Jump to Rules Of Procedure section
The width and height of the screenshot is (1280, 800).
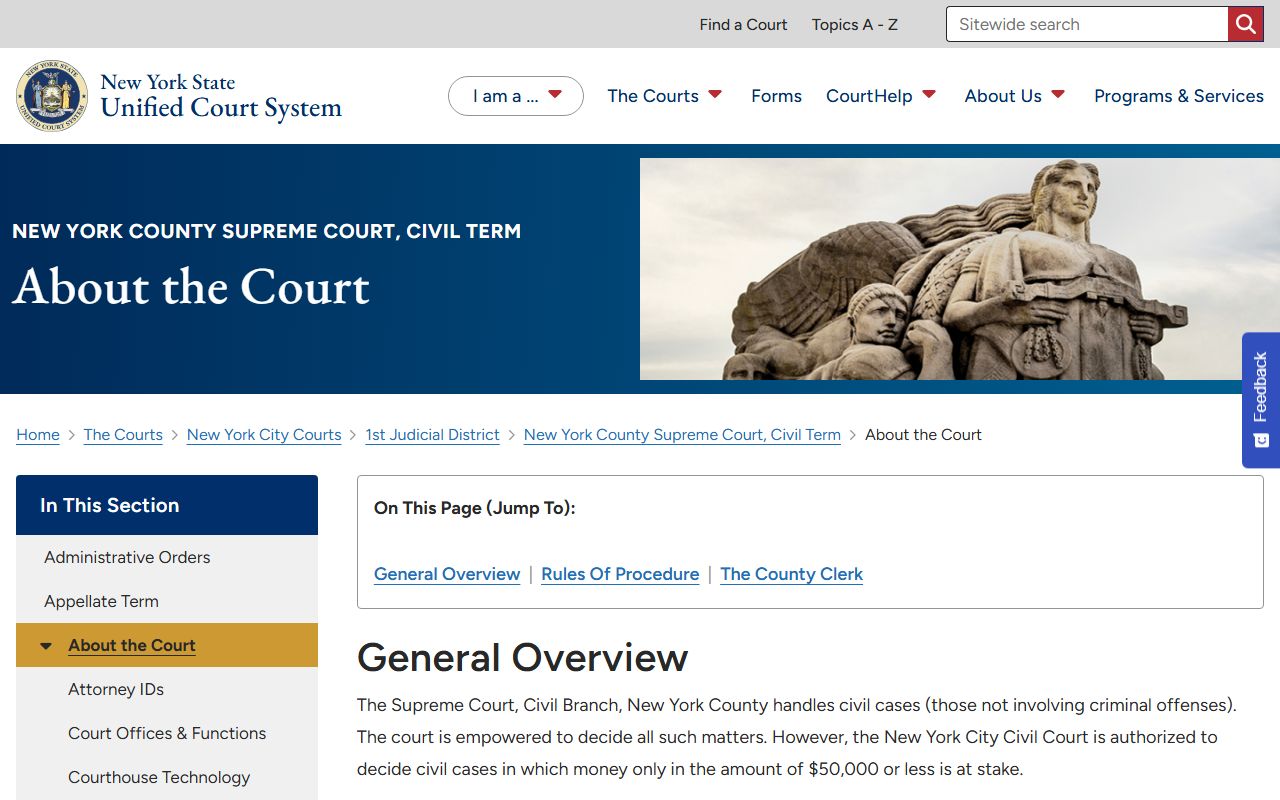click(620, 574)
